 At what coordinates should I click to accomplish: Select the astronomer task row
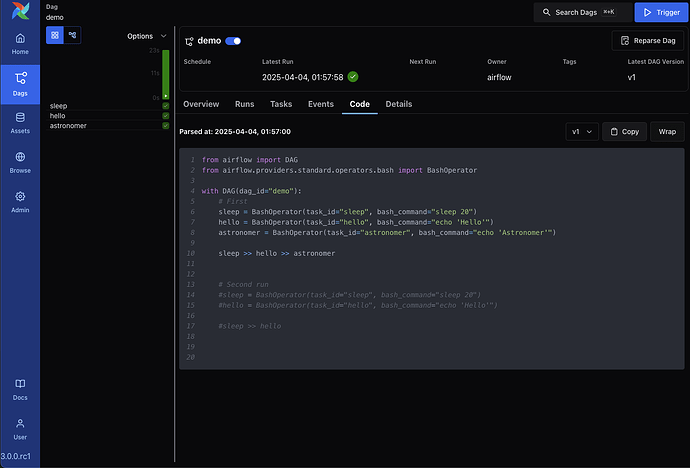109,126
